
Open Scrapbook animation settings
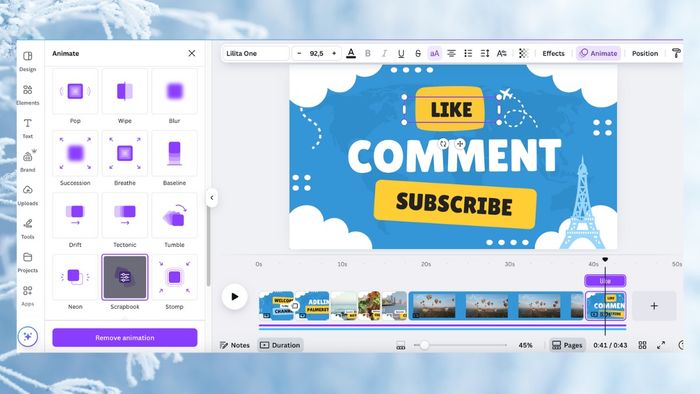[x=125, y=277]
